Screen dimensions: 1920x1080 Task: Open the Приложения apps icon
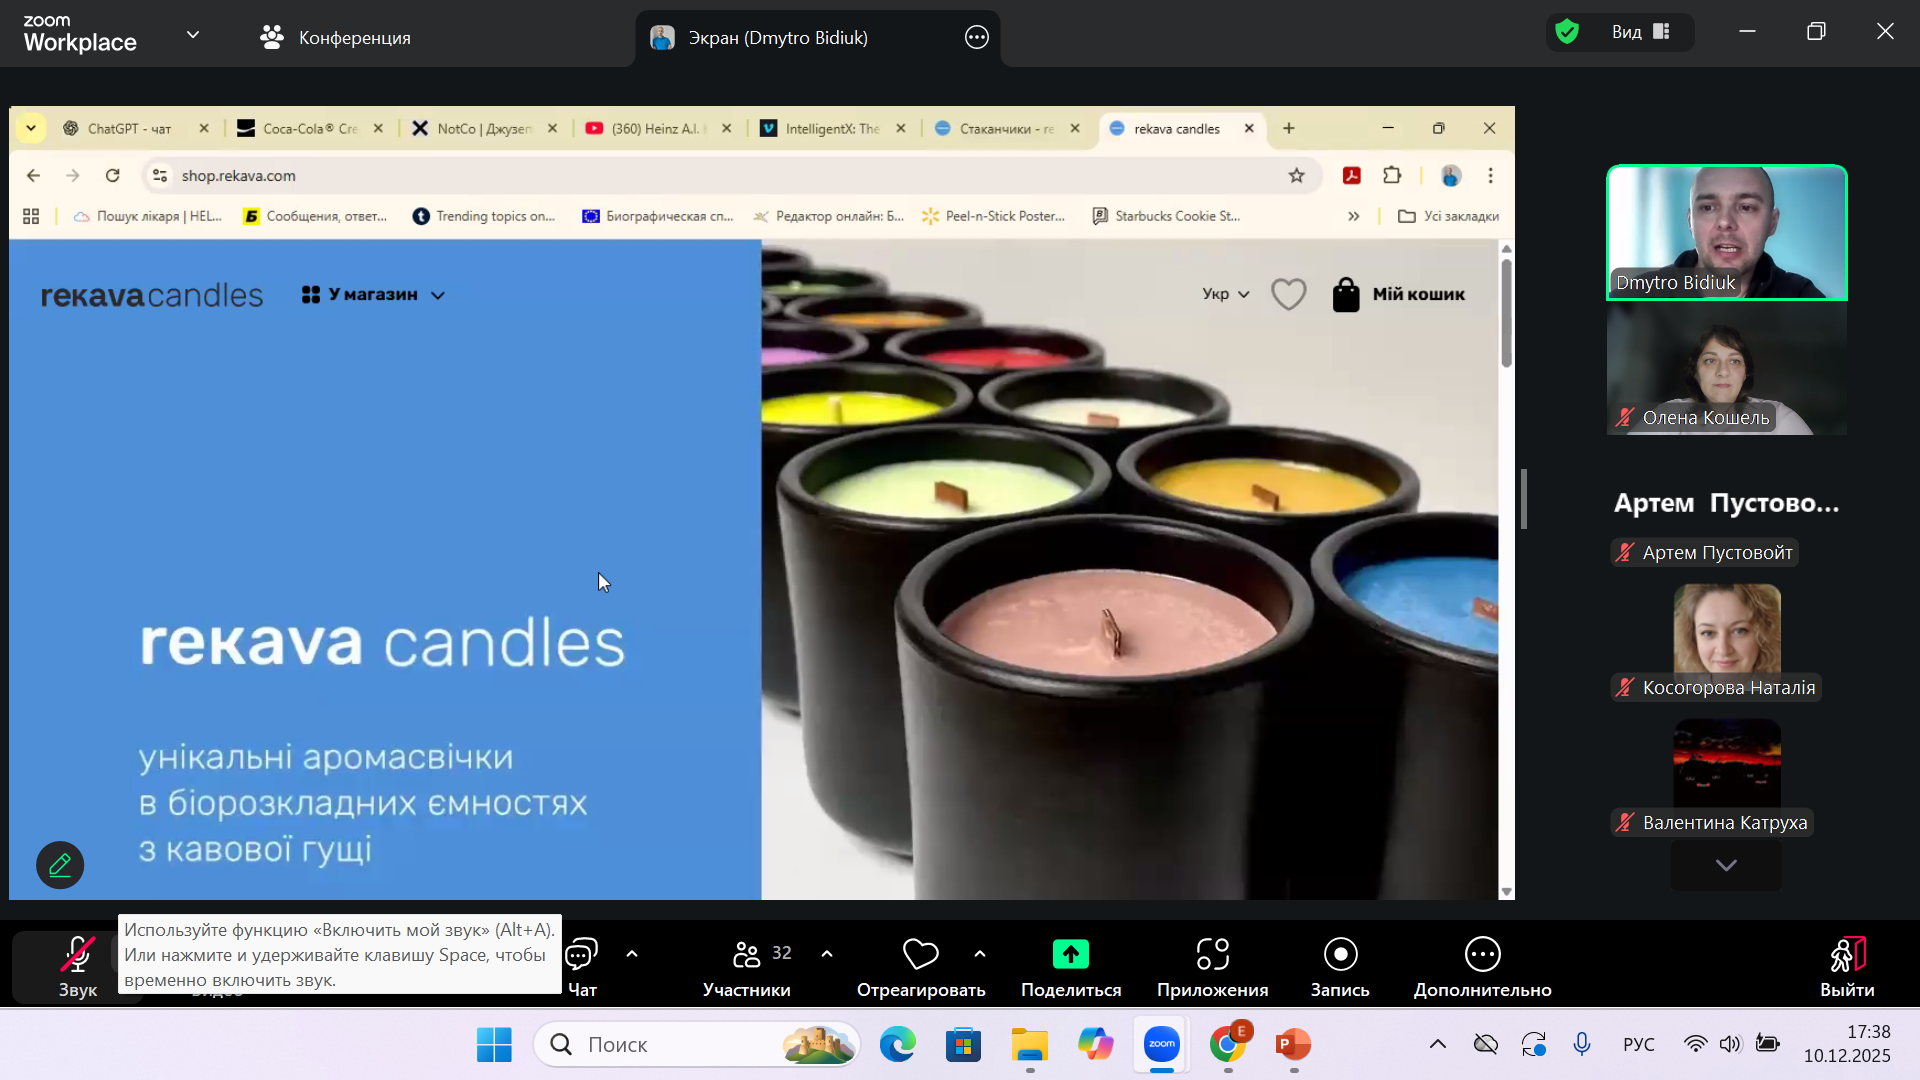(x=1212, y=955)
